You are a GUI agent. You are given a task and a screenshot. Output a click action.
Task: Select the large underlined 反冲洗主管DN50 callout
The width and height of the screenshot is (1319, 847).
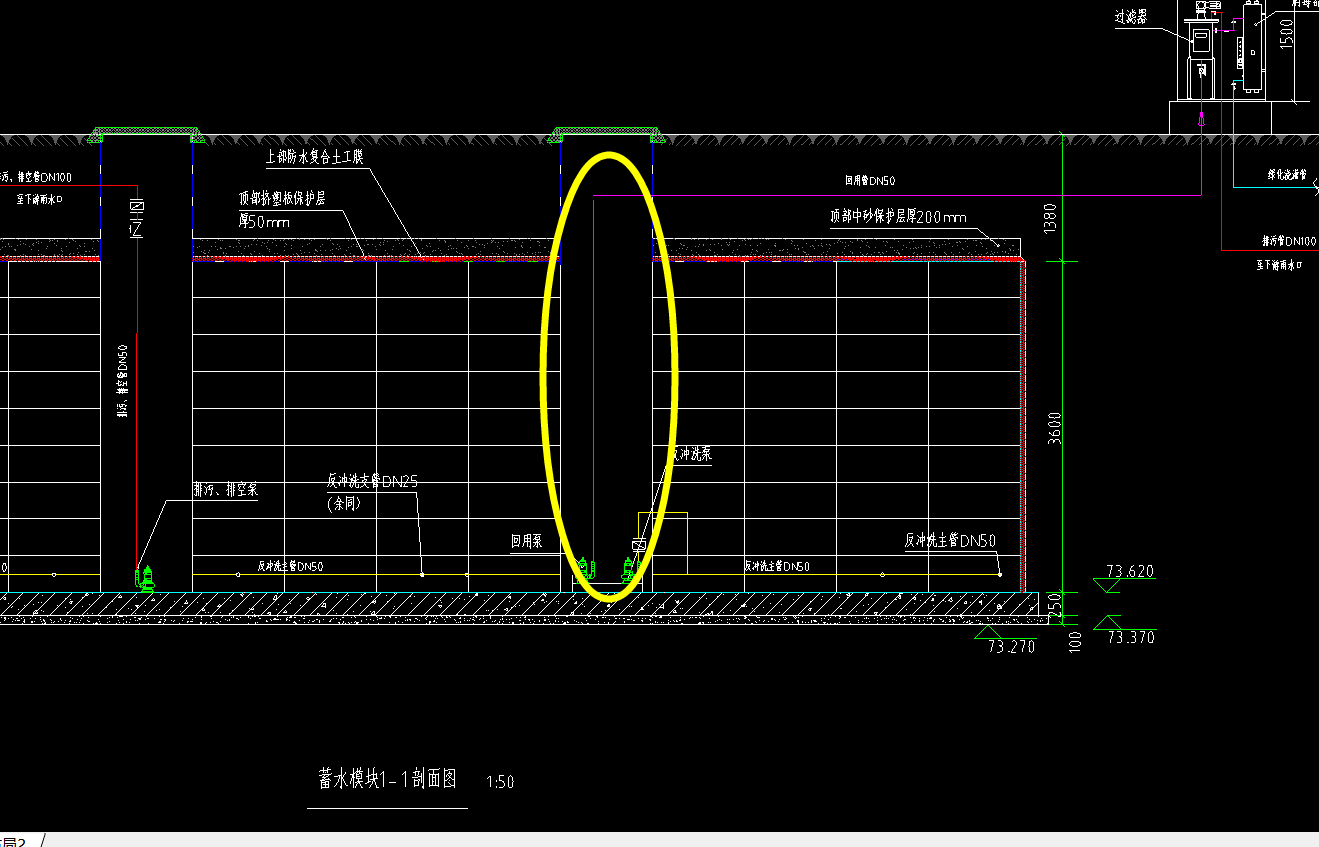coord(950,541)
